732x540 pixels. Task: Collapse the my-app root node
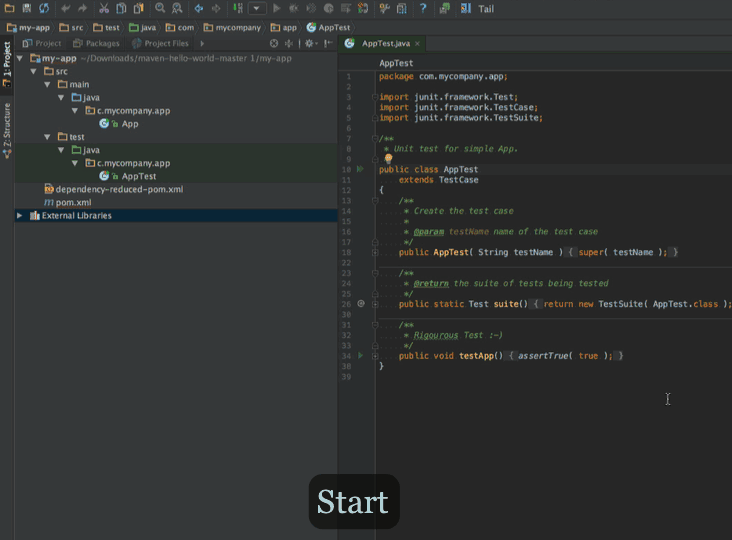[20, 58]
